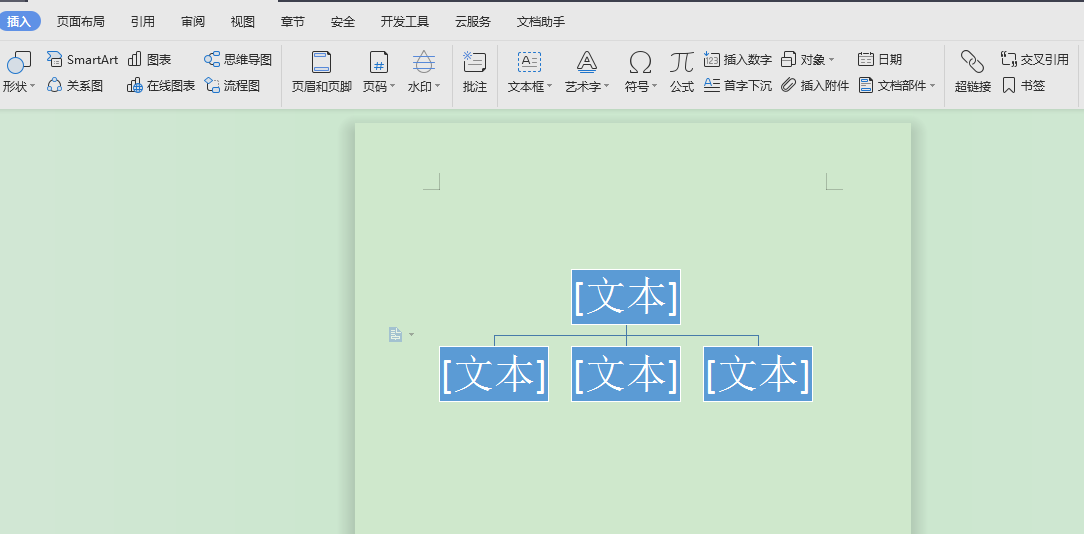Expand the Watermark (水印) dropdown arrow
This screenshot has width=1084, height=534.
tap(437, 86)
